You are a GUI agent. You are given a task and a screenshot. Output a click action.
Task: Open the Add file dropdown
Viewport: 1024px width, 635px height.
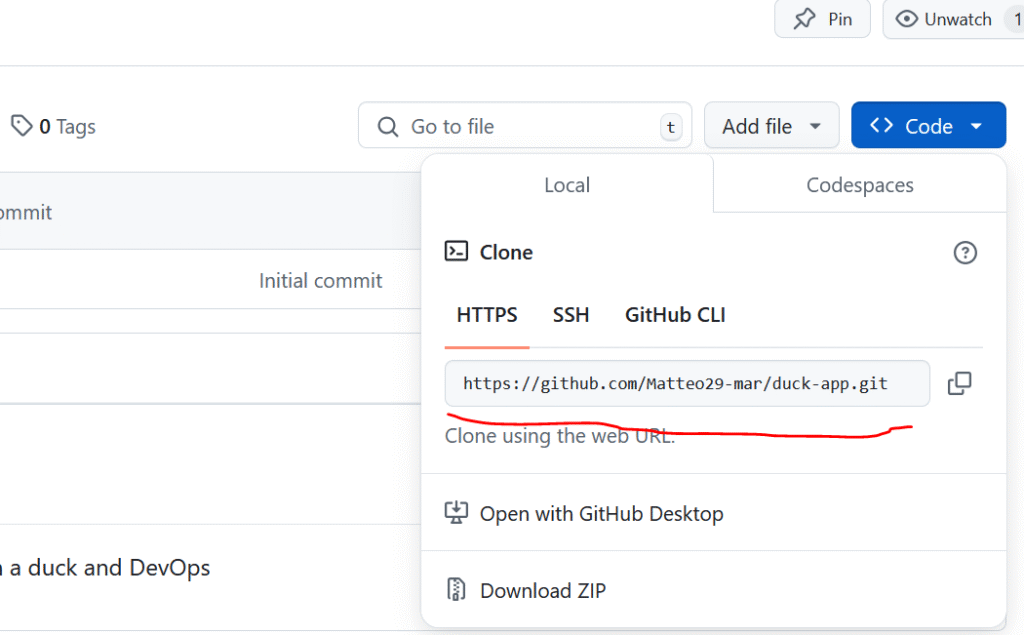click(x=771, y=125)
